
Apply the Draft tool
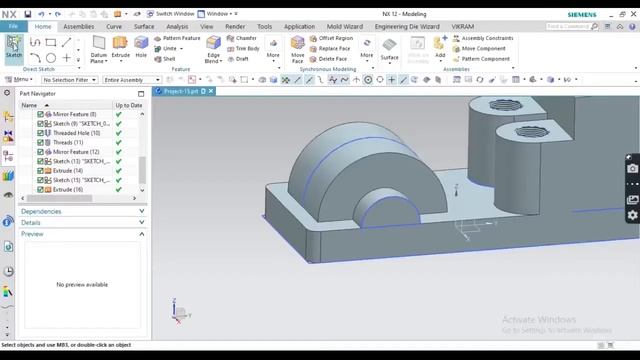click(x=238, y=59)
